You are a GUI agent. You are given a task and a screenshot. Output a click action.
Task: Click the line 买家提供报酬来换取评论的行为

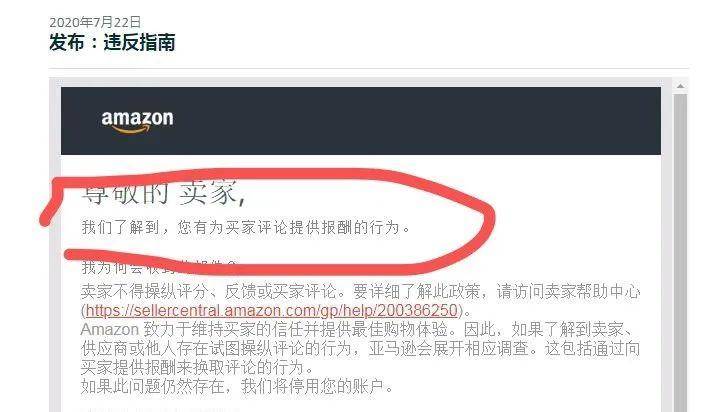[x=197, y=367]
